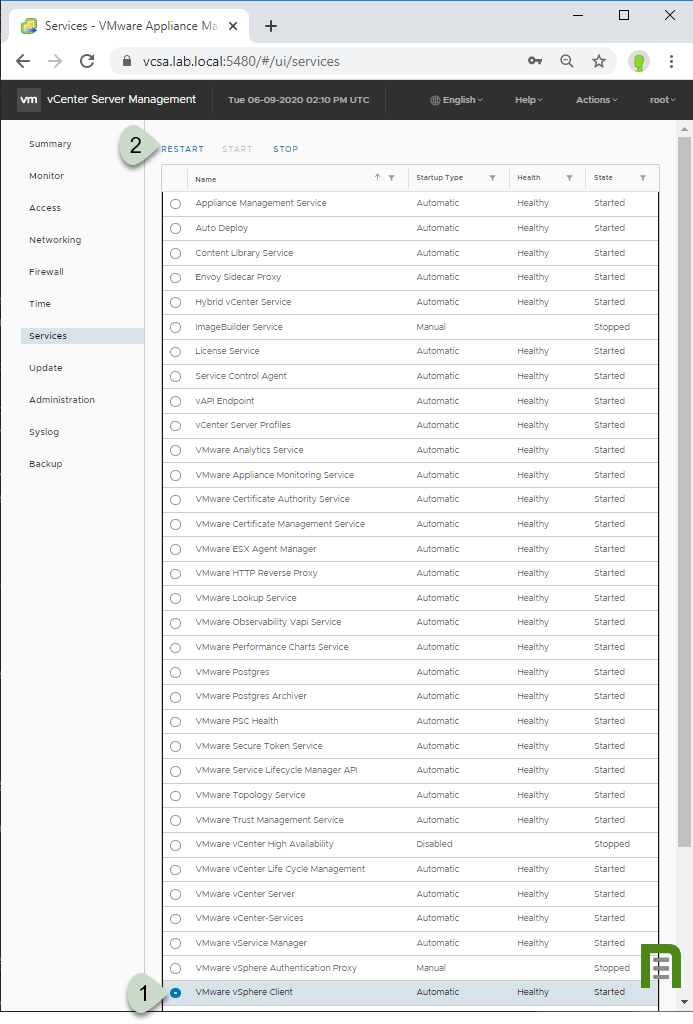This screenshot has width=693, height=1024.
Task: Open a new browser tab
Action: pyautogui.click(x=271, y=26)
